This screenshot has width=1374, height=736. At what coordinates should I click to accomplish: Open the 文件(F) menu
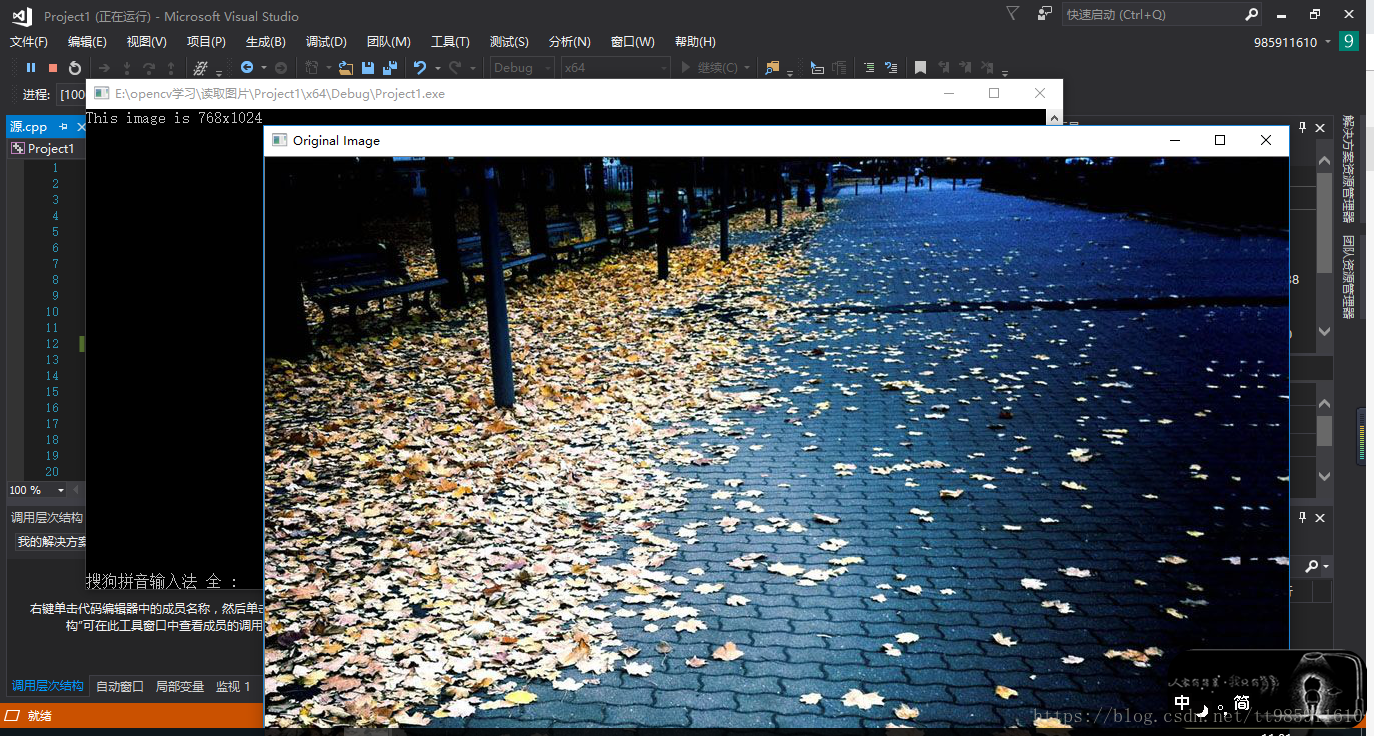(x=29, y=42)
